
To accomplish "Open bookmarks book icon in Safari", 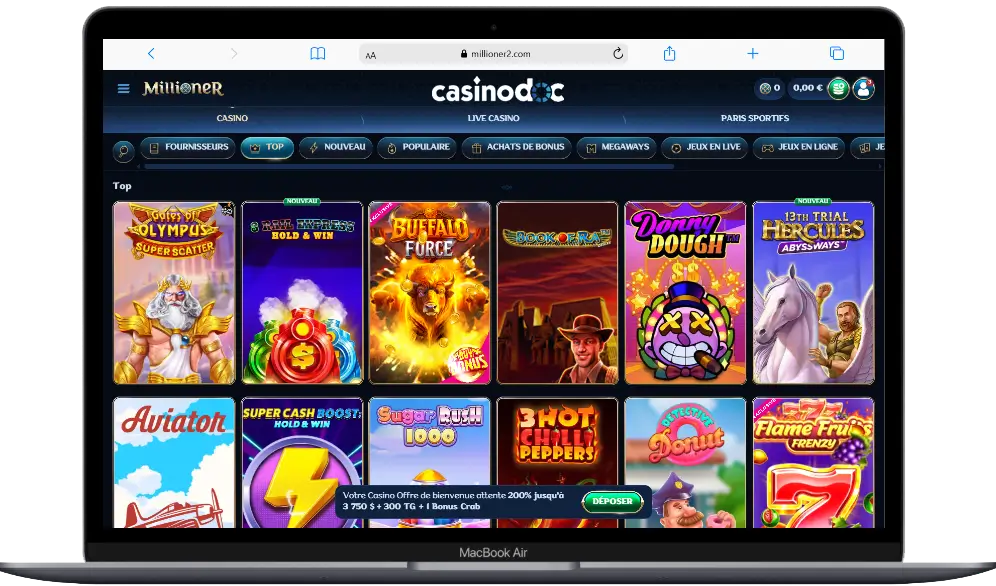I will point(318,54).
